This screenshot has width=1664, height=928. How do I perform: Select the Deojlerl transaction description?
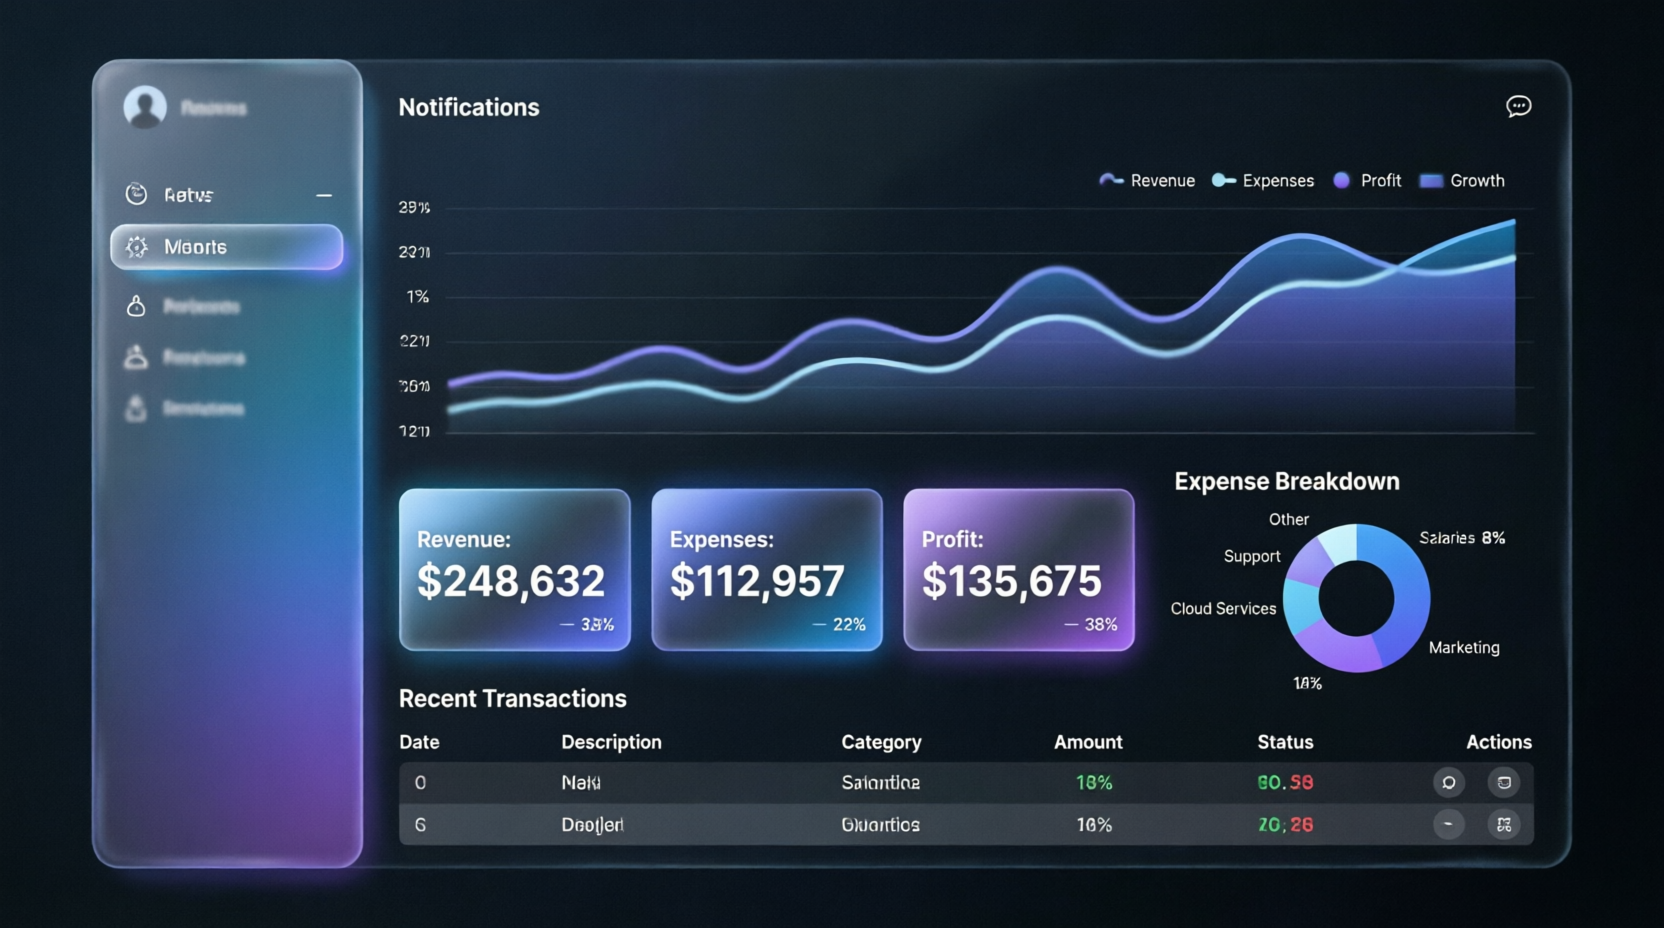click(592, 825)
